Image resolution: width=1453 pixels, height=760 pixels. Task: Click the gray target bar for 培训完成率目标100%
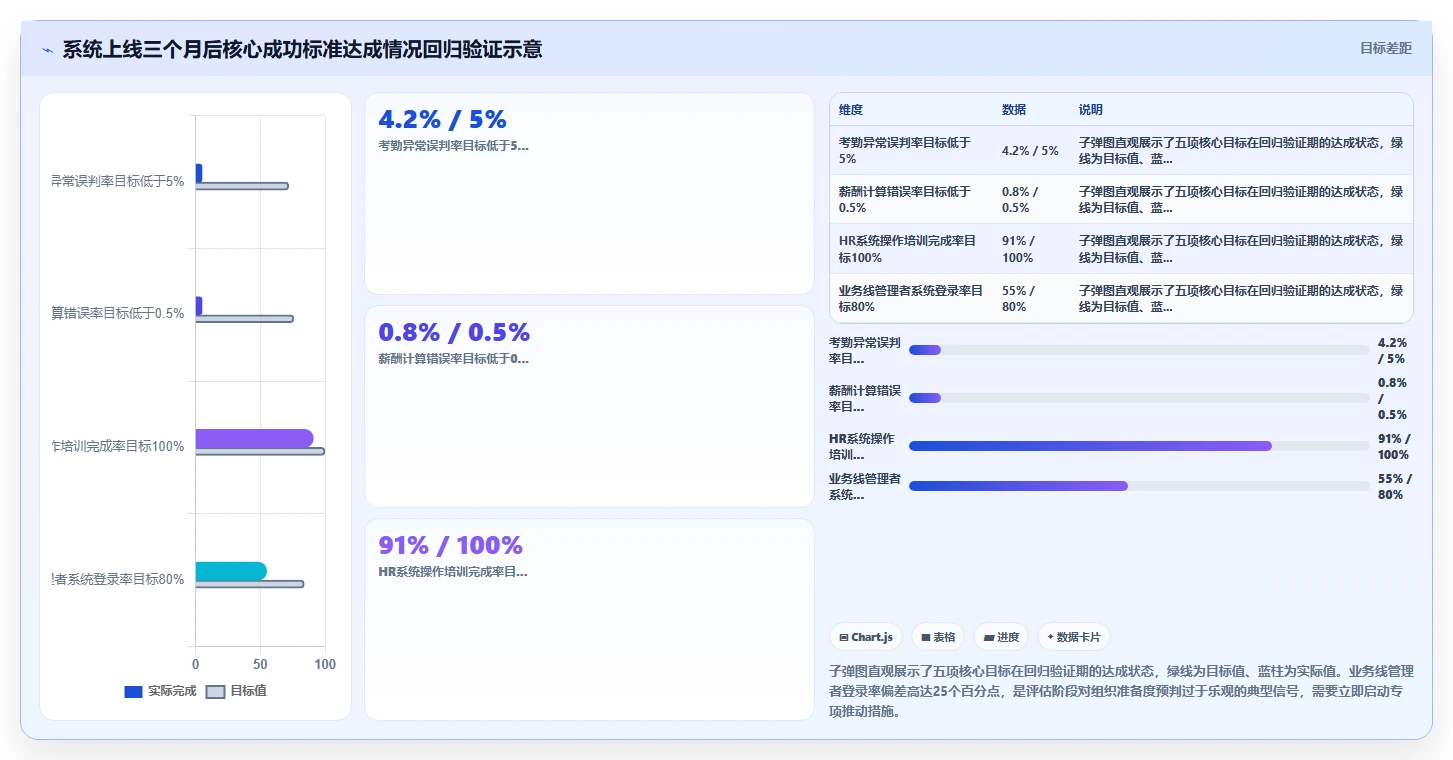(x=260, y=451)
